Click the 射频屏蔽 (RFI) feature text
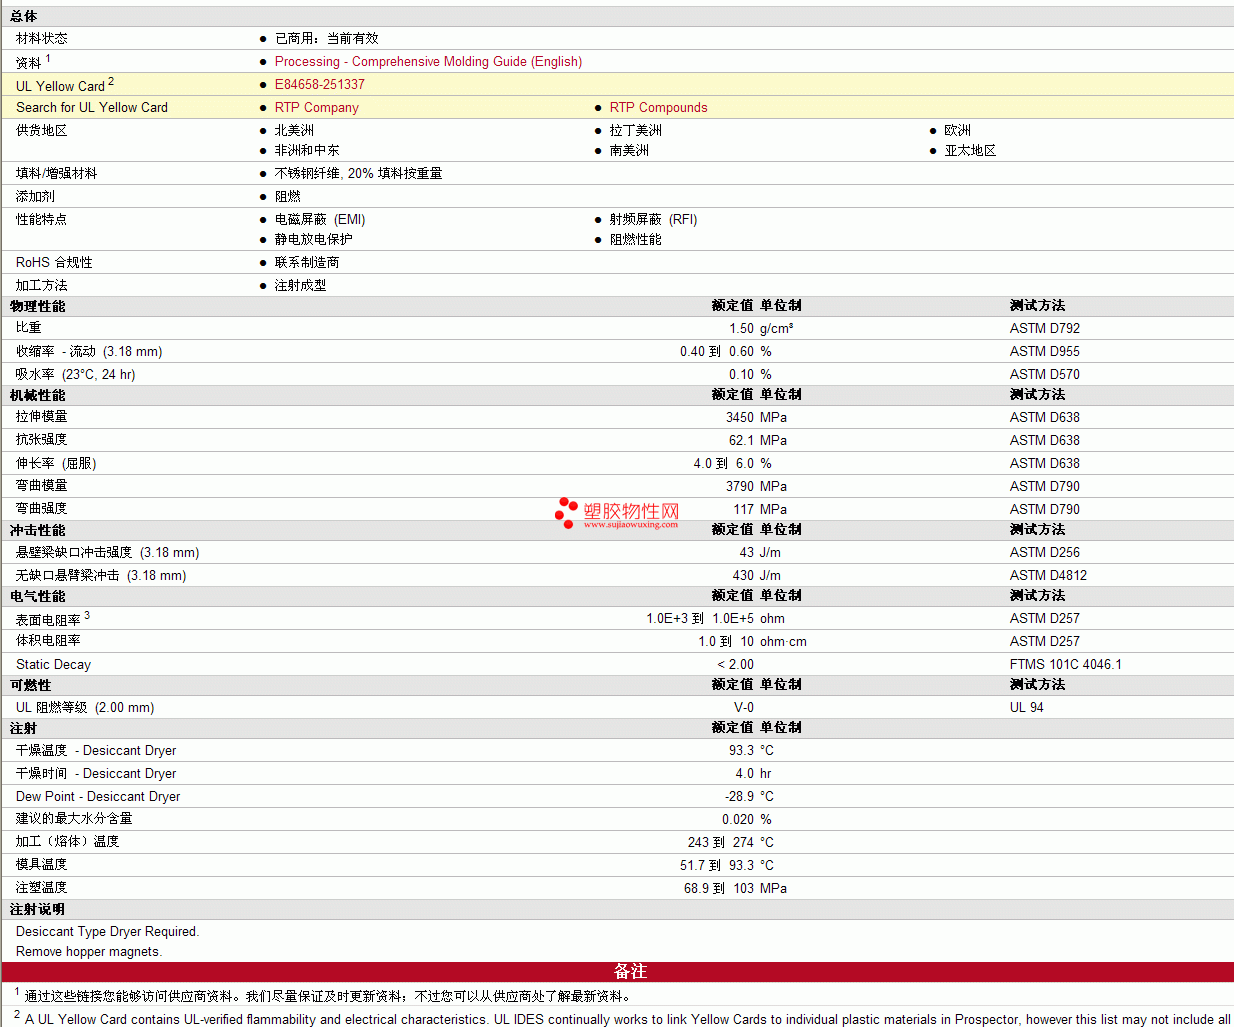 pyautogui.click(x=654, y=219)
